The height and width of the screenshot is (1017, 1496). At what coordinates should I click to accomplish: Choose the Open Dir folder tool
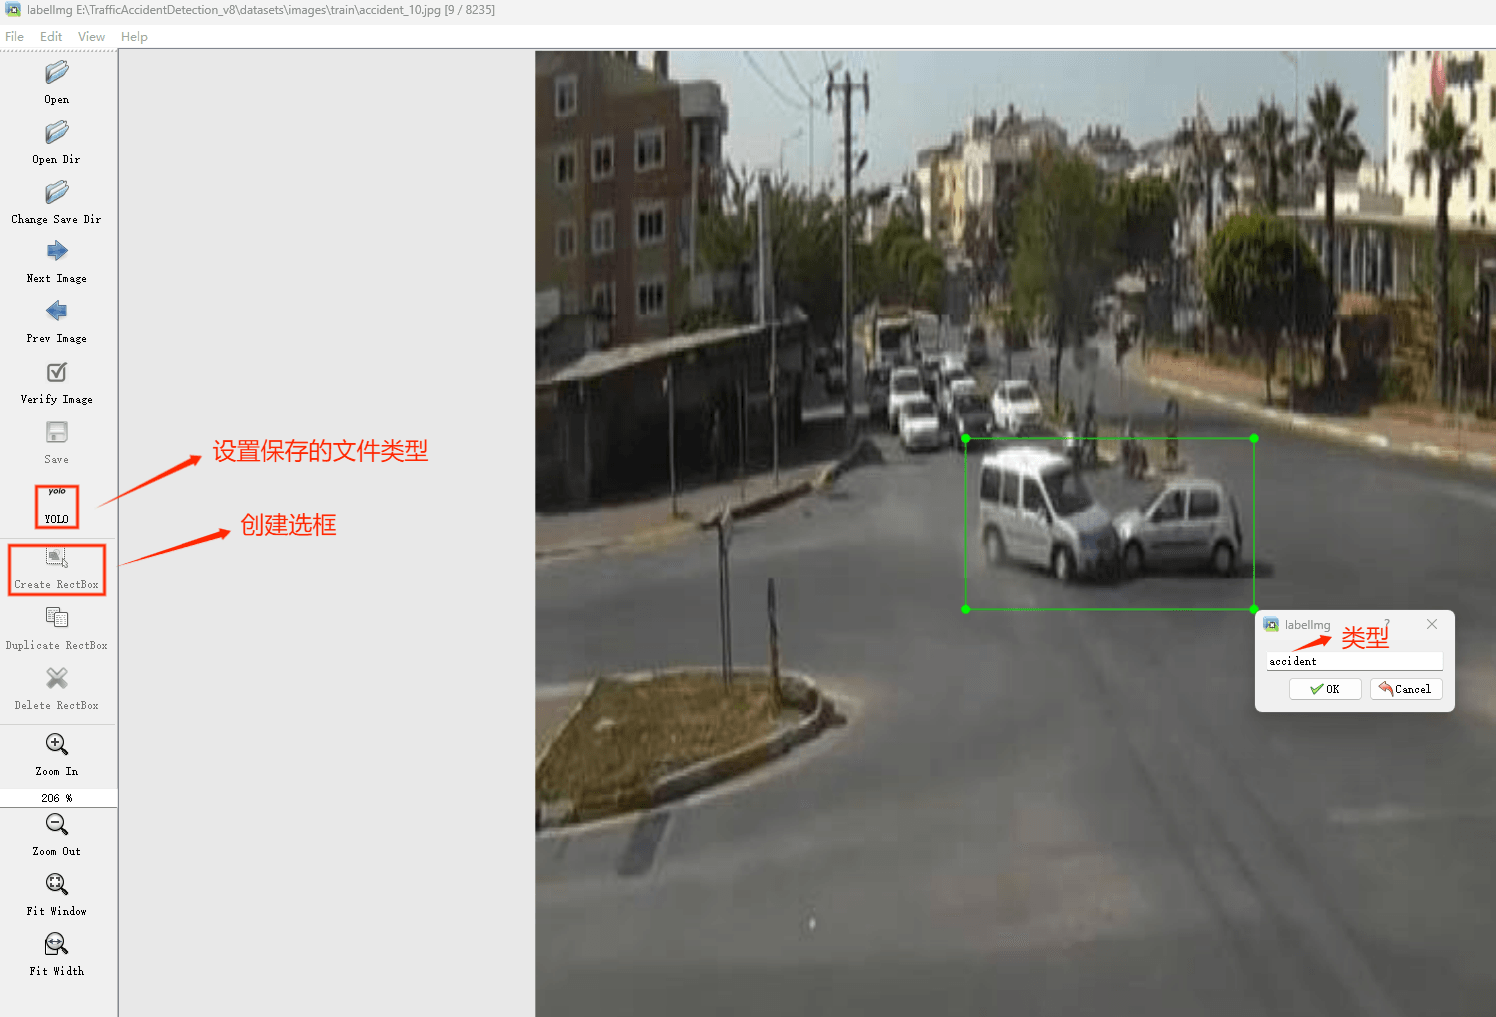pos(57,142)
